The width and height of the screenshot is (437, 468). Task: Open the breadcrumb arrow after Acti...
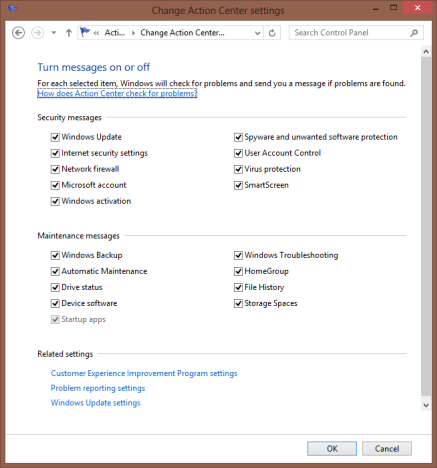click(133, 33)
